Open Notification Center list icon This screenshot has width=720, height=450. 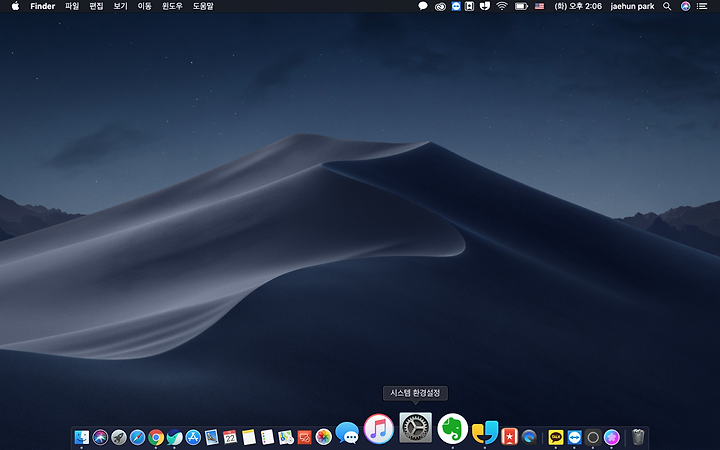click(702, 6)
